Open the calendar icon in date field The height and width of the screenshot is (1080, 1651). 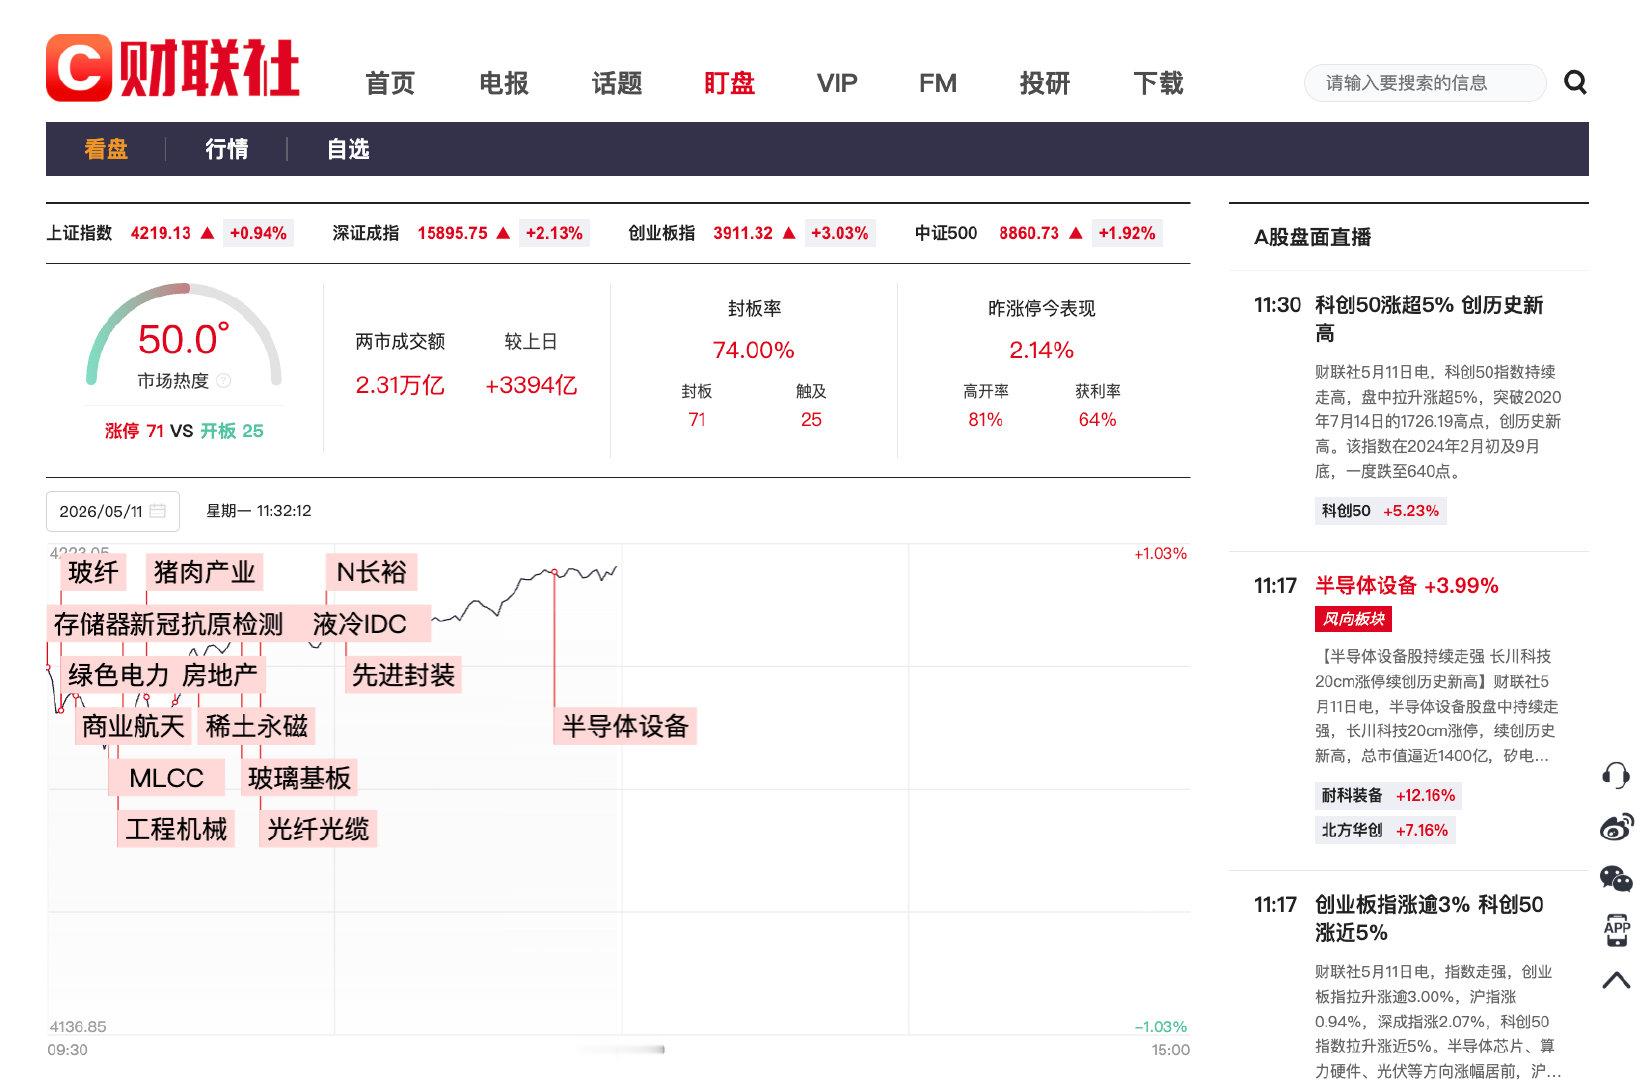157,511
